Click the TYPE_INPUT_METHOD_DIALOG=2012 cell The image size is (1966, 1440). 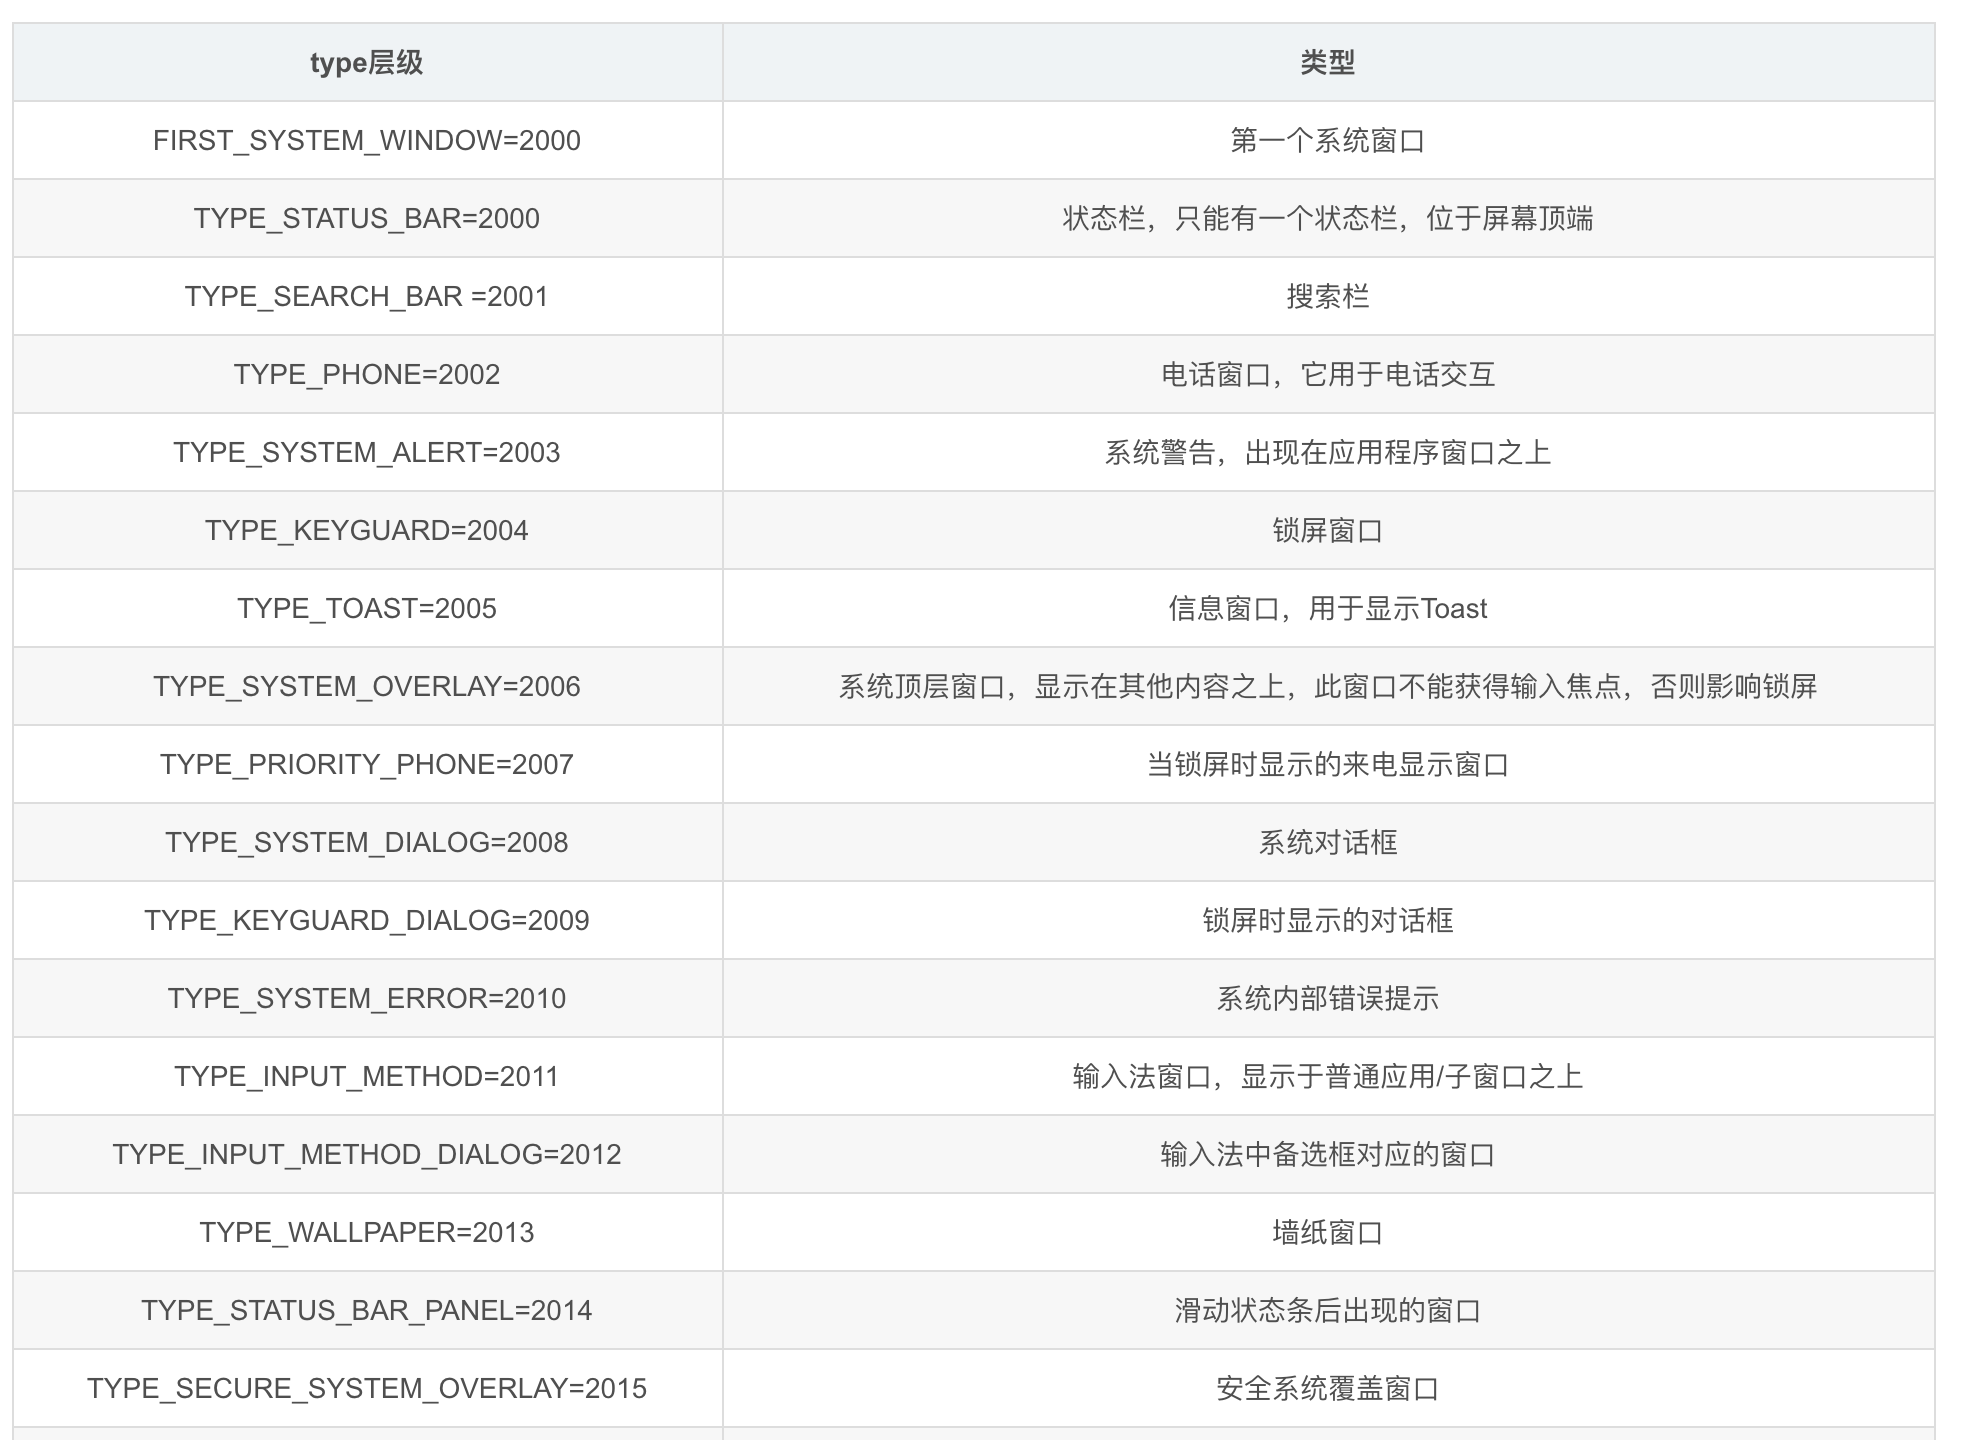(x=366, y=1155)
